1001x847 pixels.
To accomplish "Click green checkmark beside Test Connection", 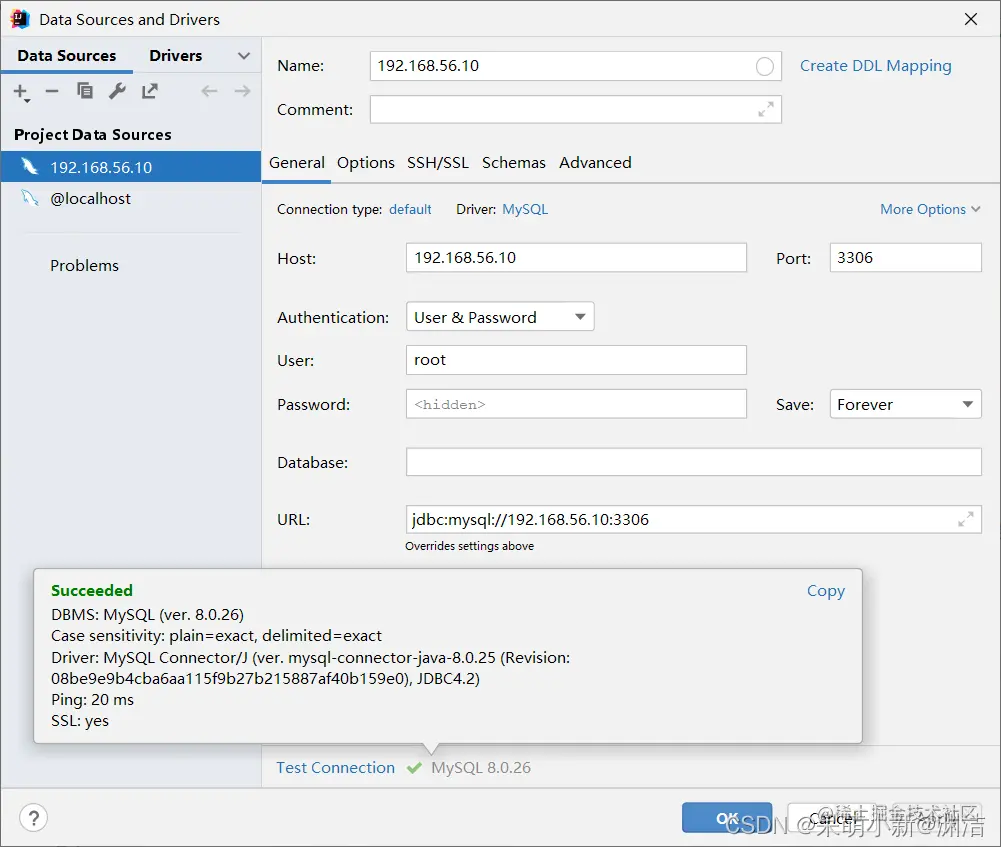I will [414, 768].
